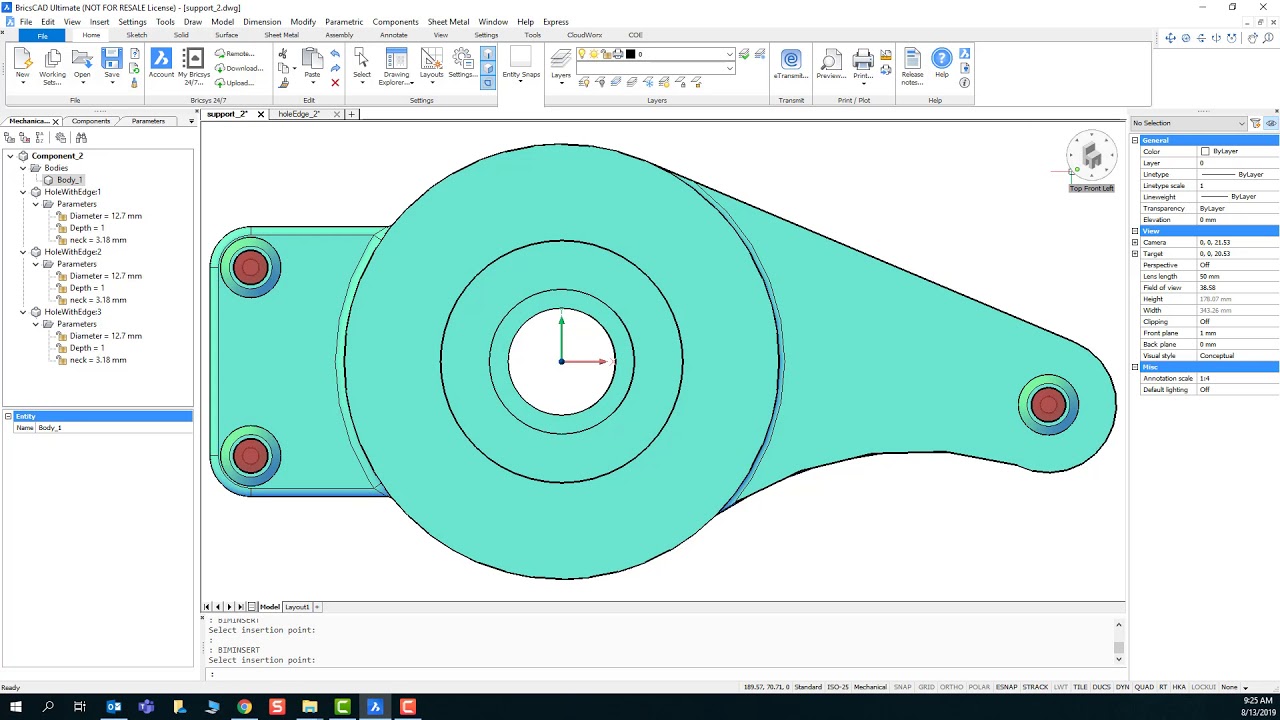Screen dimensions: 1280x720
Task: Open the Bricsys Account icon
Action: click(161, 60)
